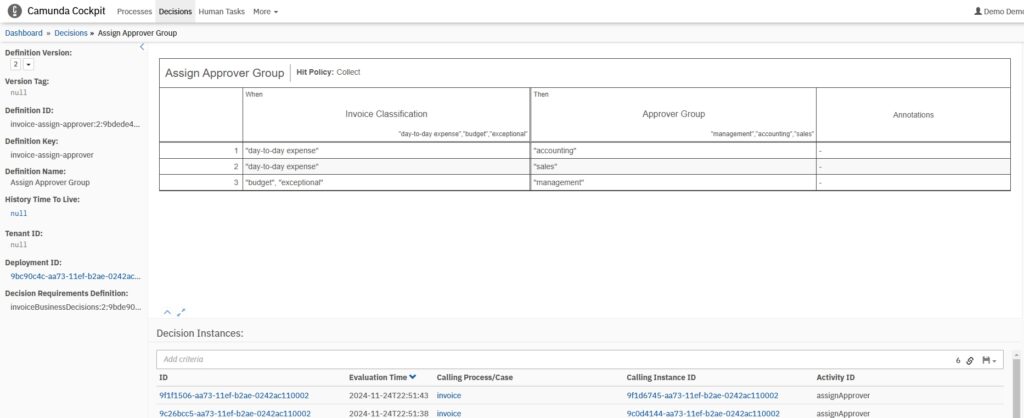Click Assign Approver Group table title
The height and width of the screenshot is (418, 1024).
pyautogui.click(x=224, y=73)
